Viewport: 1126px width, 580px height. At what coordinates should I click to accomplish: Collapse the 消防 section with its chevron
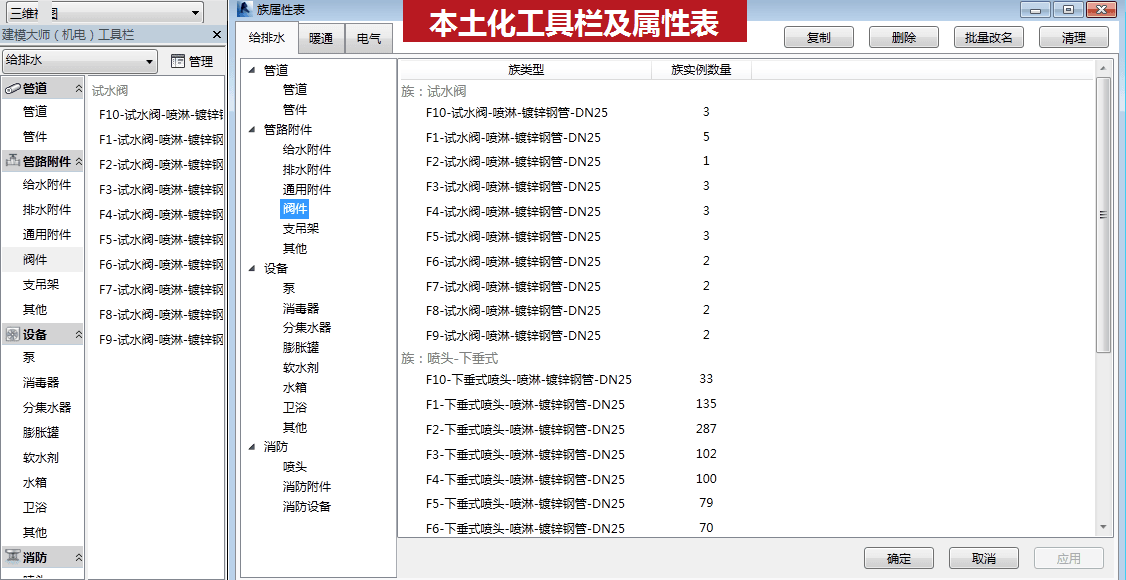[79, 557]
